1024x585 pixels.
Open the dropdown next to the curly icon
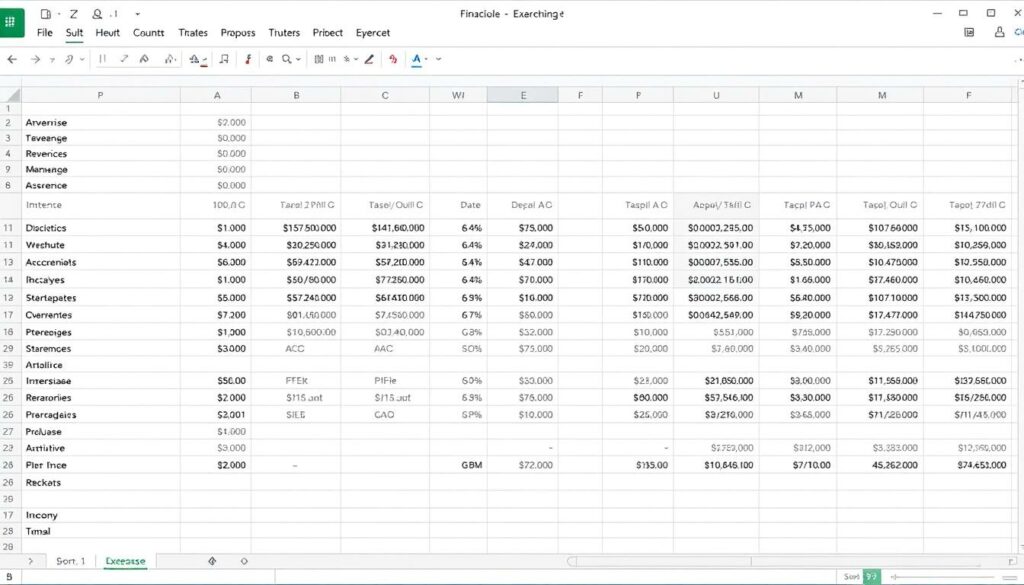[x=82, y=59]
